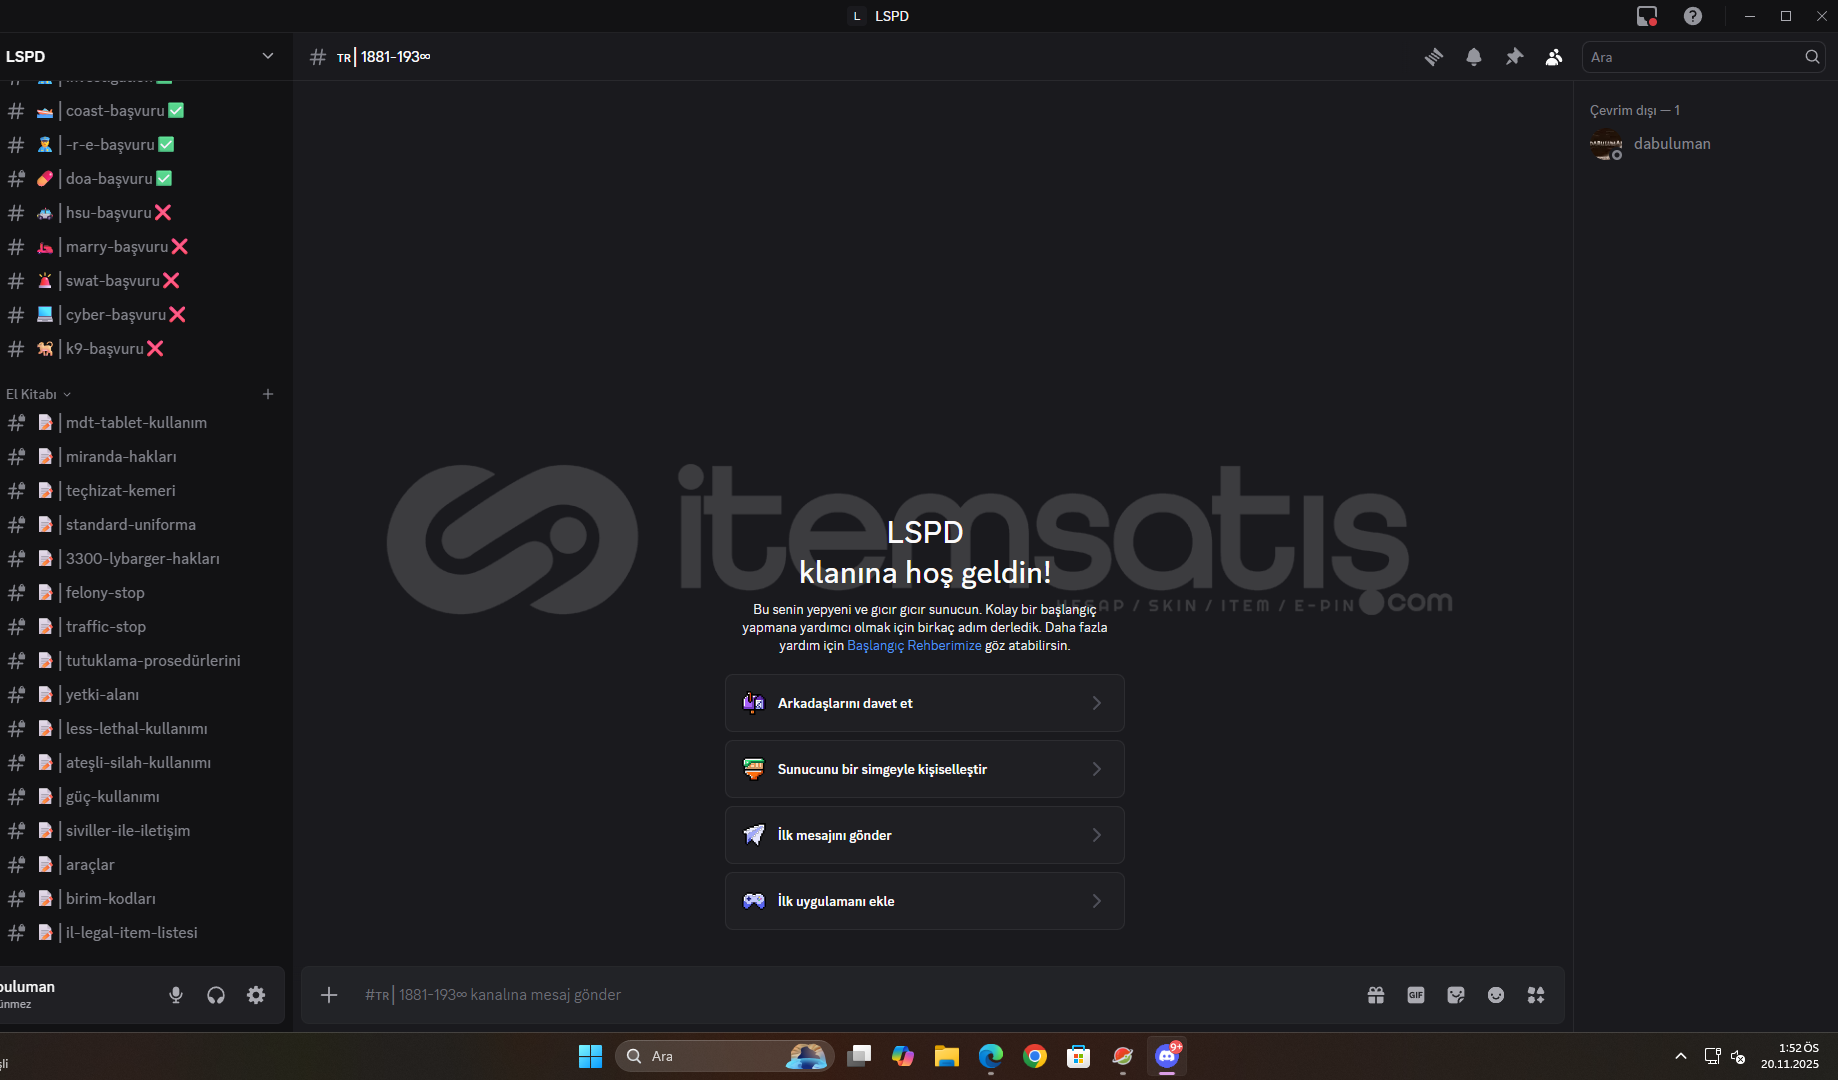Image resolution: width=1838 pixels, height=1080 pixels.
Task: Click the Discord taskbar icon
Action: point(1167,1056)
